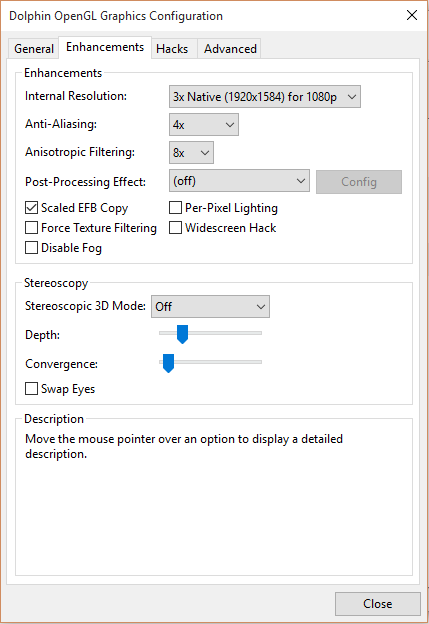This screenshot has height=624, width=429.
Task: Open the Internal Resolution dropdown
Action: 265,96
